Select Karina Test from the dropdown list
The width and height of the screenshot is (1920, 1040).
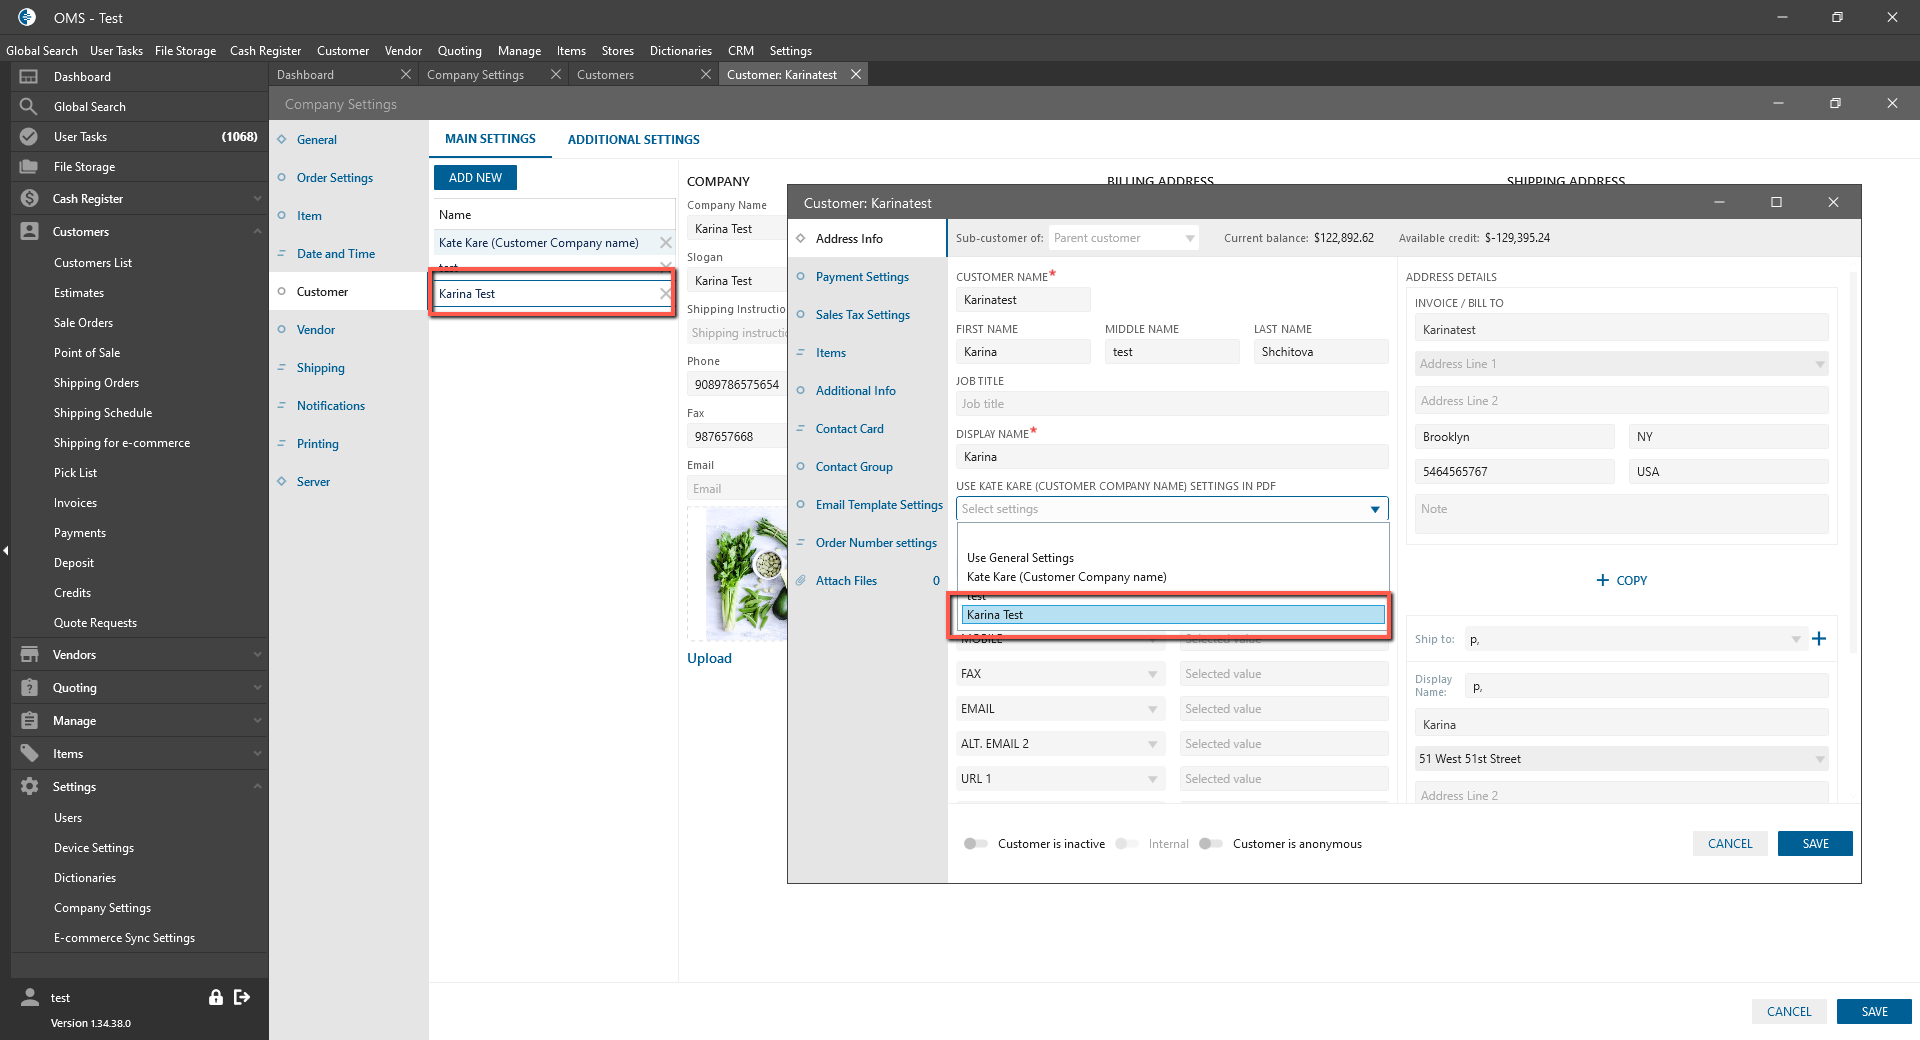(1172, 615)
